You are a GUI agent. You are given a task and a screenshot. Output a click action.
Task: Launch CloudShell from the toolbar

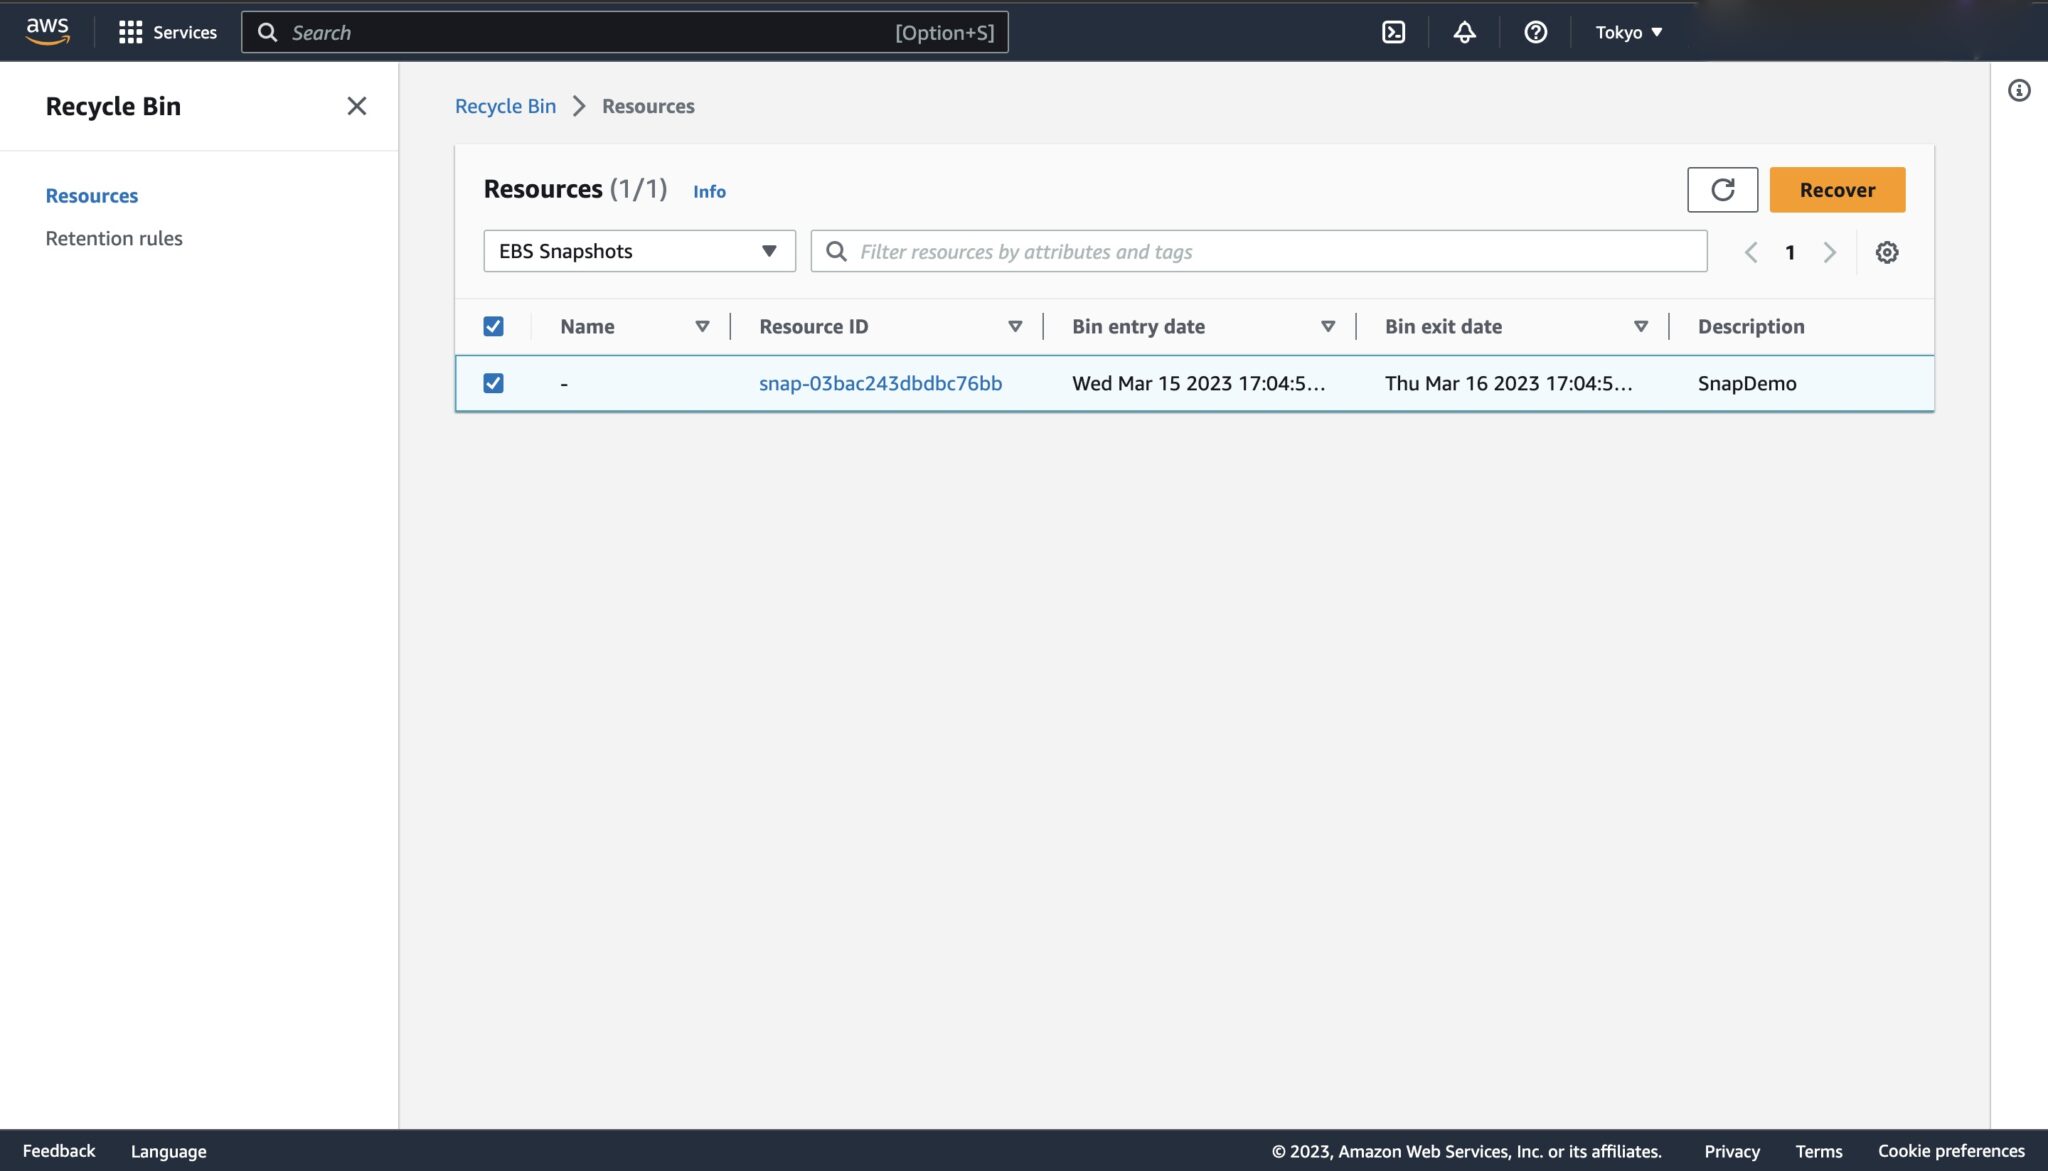pos(1395,31)
